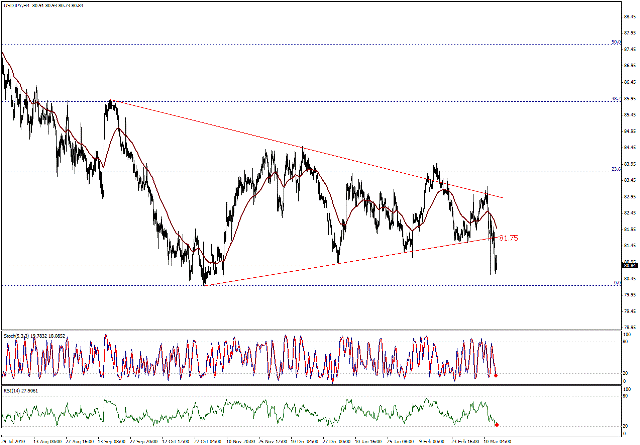Image resolution: width=640 pixels, height=445 pixels.
Task: Click red marker at Stochastic panel's right end
Action: point(497,376)
